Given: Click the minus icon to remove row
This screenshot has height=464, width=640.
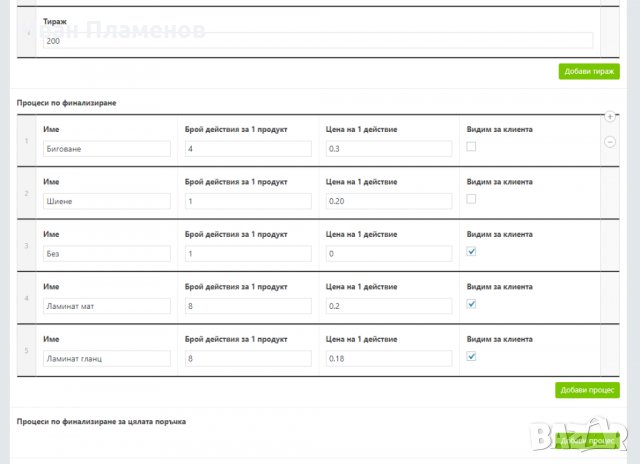Looking at the screenshot, I should (x=610, y=141).
